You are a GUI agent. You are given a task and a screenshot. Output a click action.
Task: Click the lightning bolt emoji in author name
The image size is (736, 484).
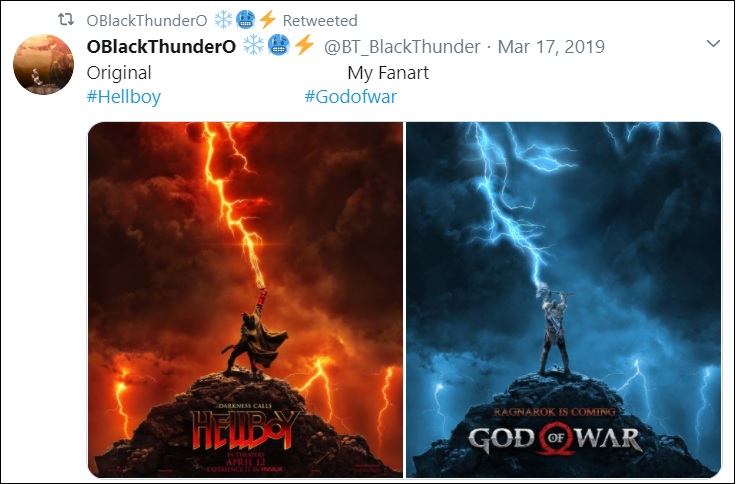[x=304, y=46]
